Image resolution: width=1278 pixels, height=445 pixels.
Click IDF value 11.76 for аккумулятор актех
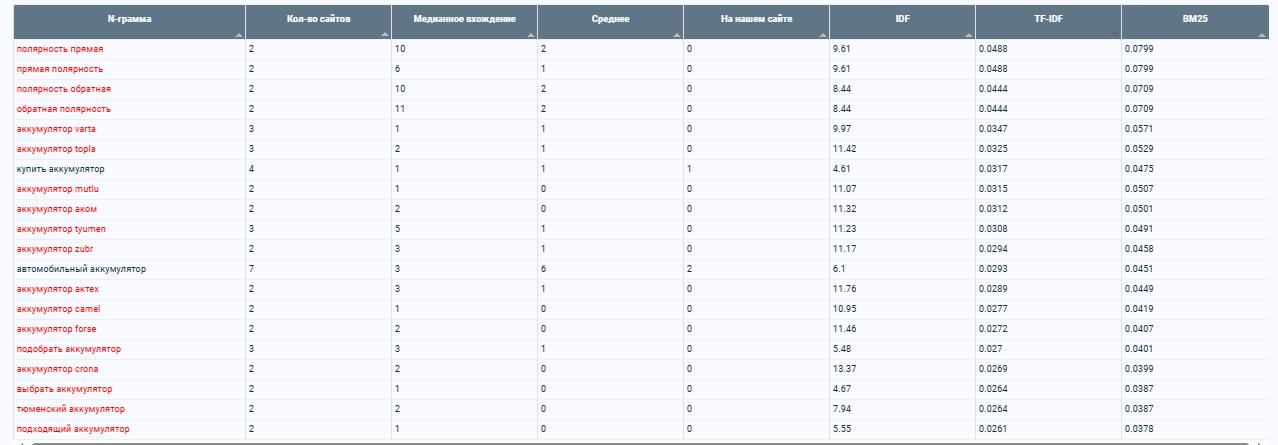click(843, 289)
